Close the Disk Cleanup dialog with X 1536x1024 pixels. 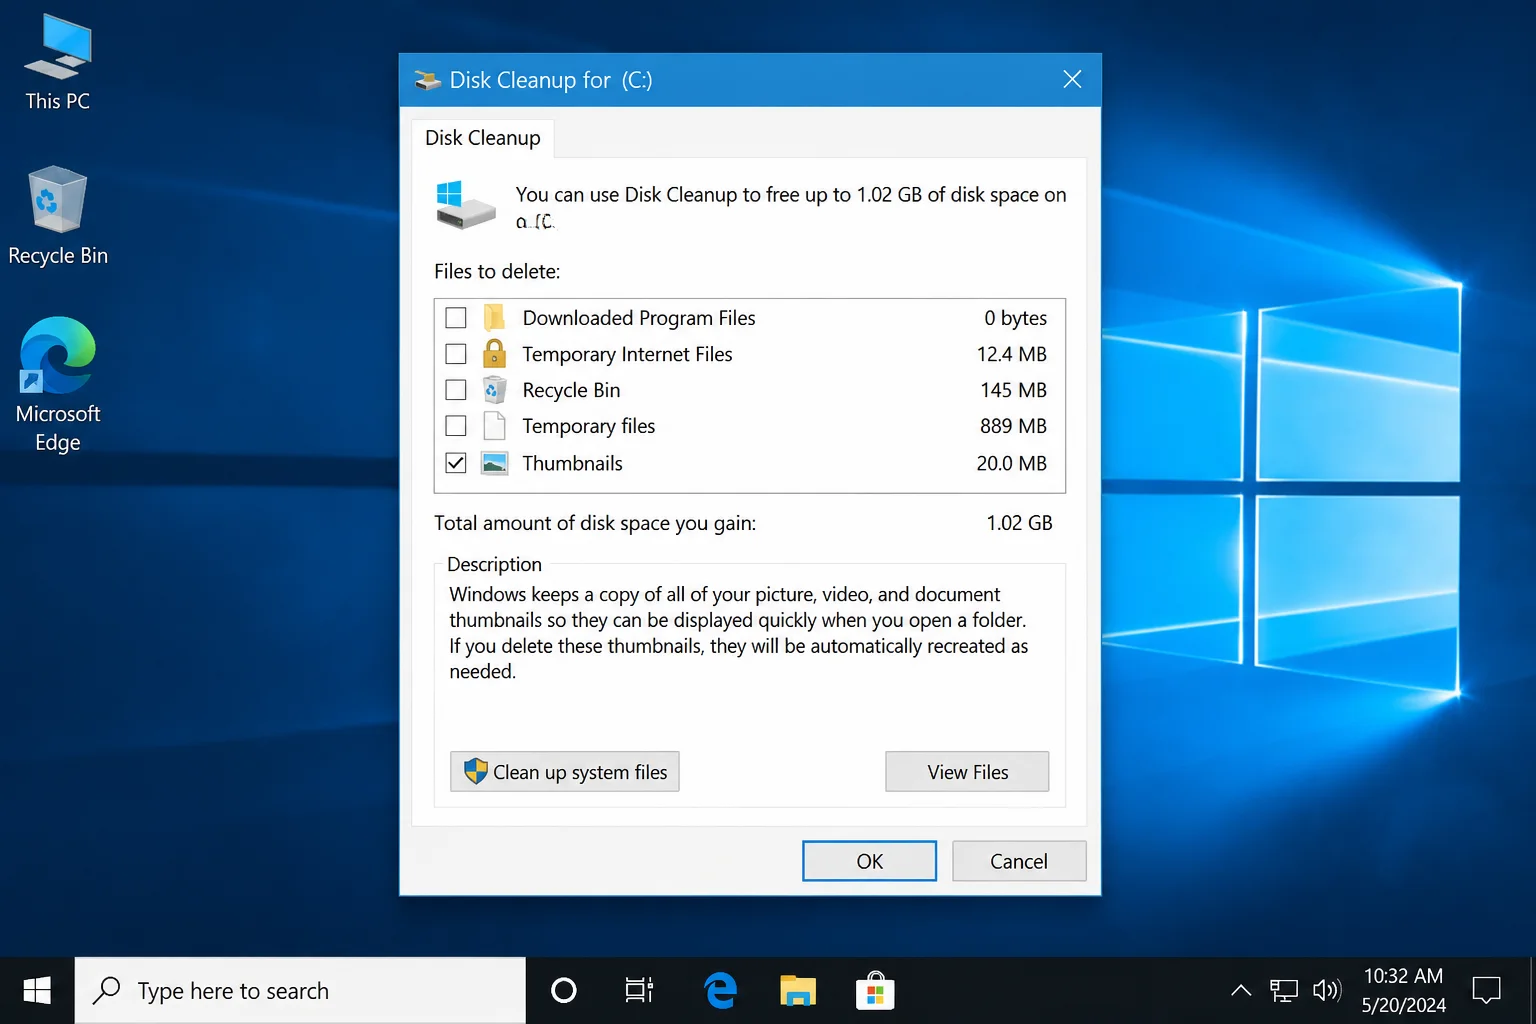coord(1072,80)
